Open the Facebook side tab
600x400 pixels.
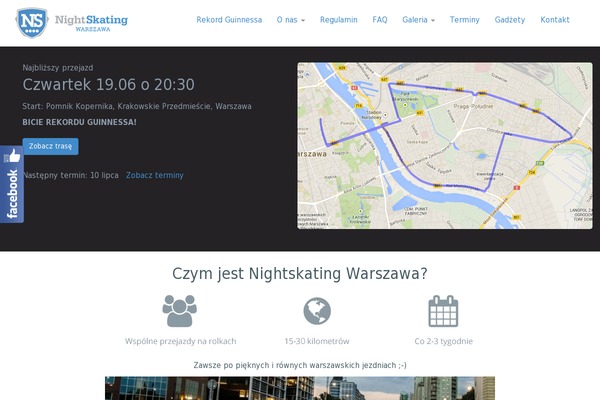12,184
